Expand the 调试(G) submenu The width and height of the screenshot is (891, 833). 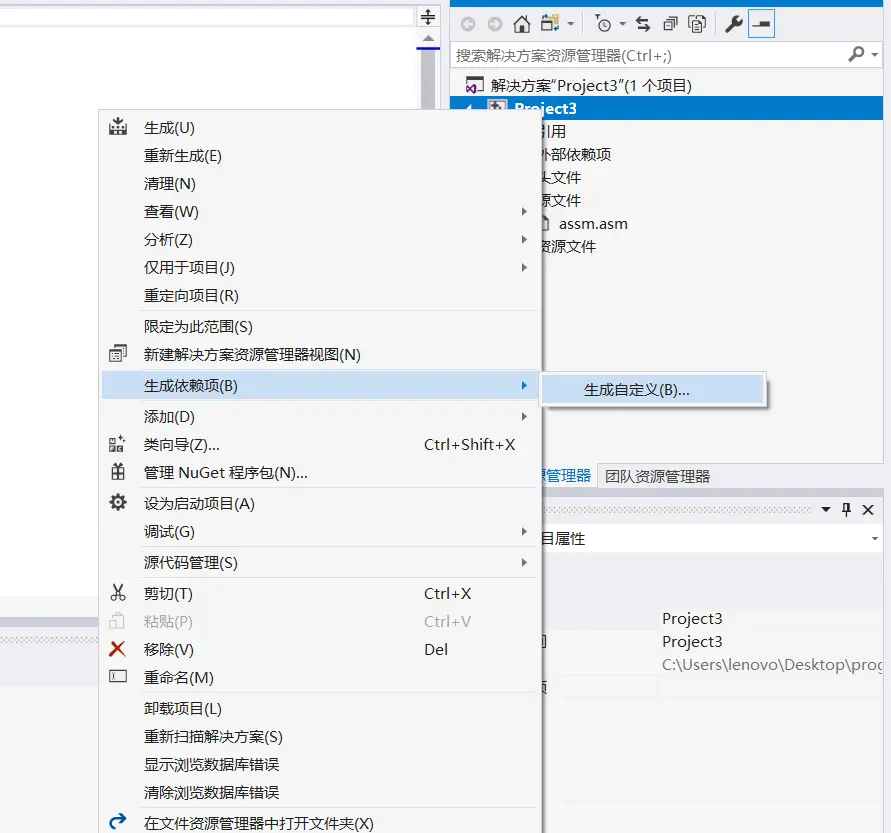tap(320, 531)
